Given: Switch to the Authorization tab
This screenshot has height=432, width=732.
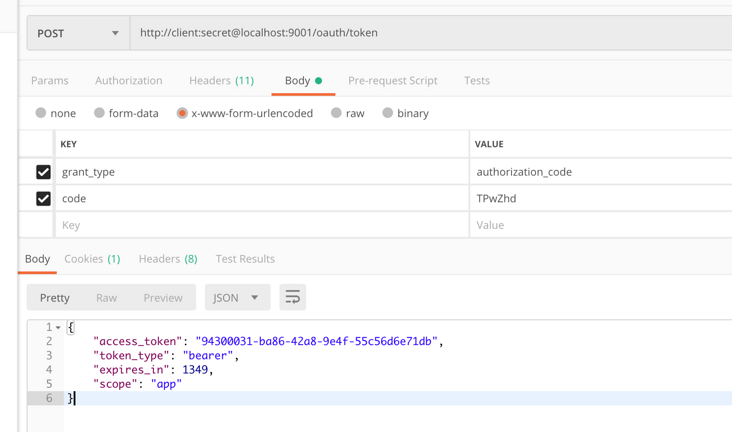Looking at the screenshot, I should 128,80.
